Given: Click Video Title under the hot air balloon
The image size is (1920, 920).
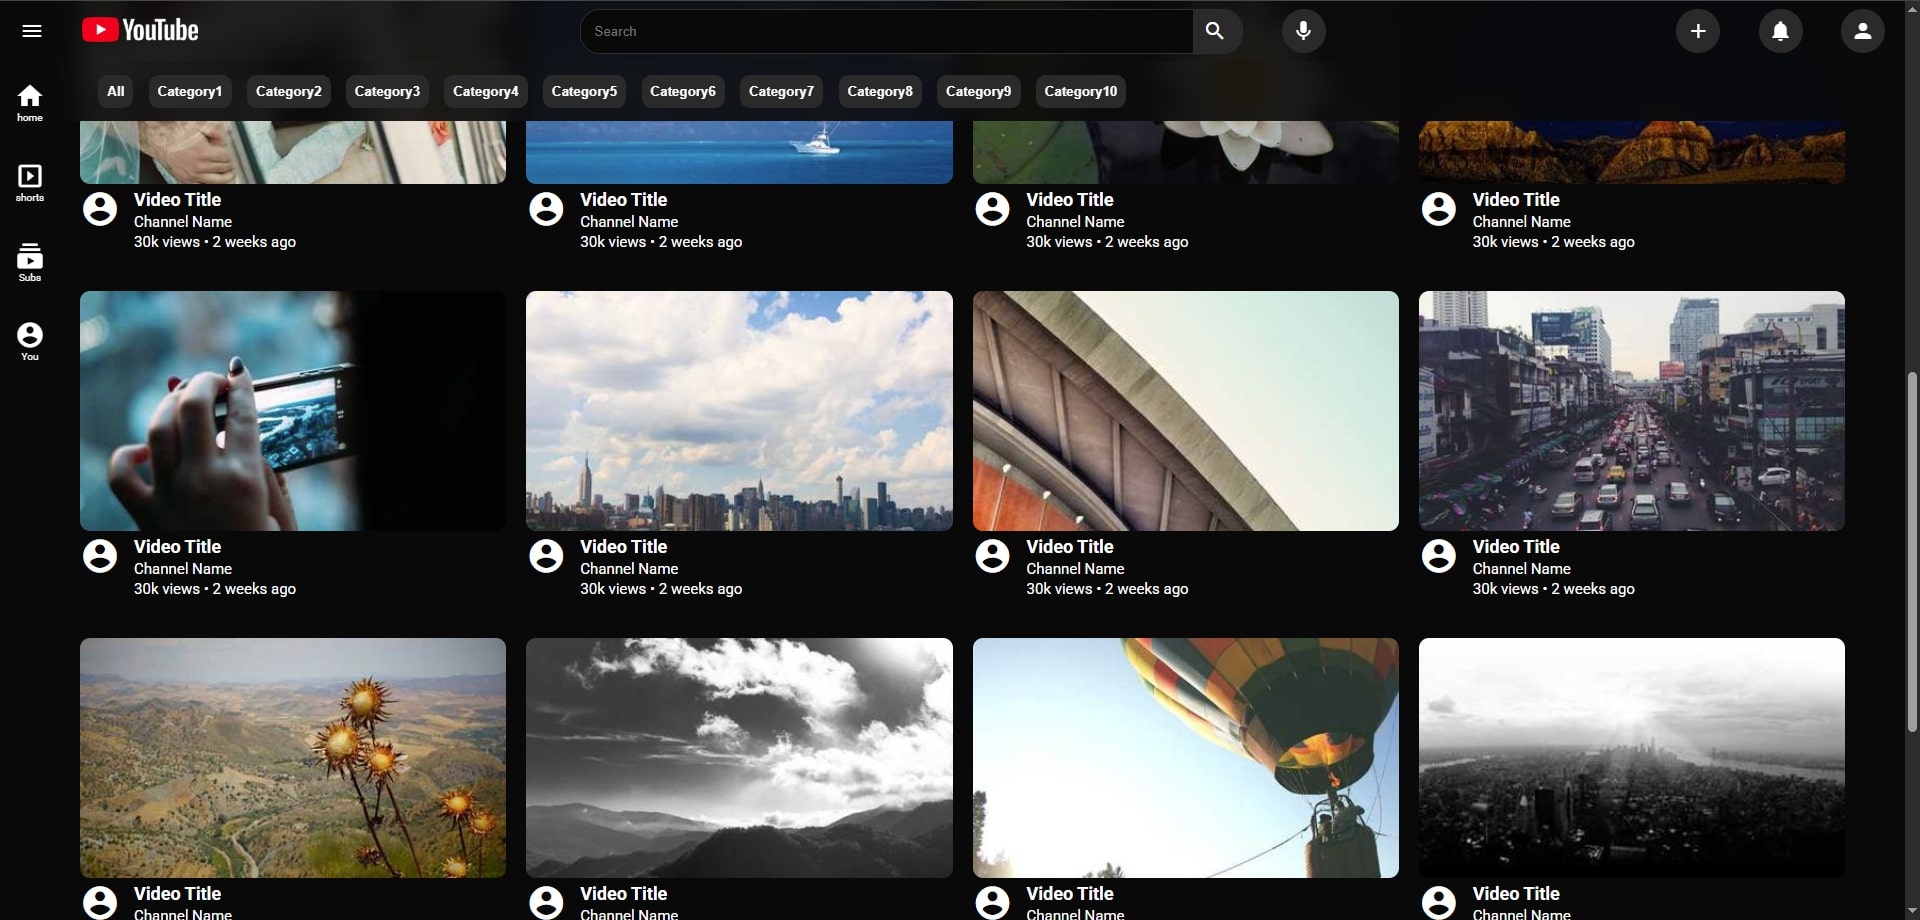Looking at the screenshot, I should (x=1070, y=894).
